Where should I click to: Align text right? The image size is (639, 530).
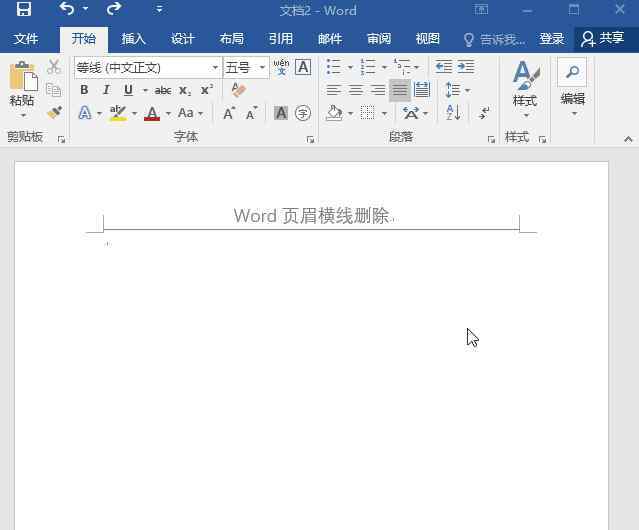pos(378,90)
